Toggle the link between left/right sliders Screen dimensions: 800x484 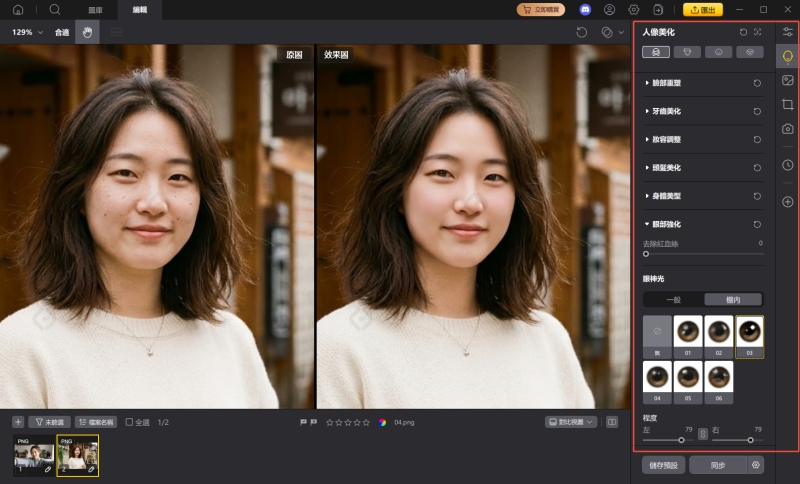tap(703, 434)
